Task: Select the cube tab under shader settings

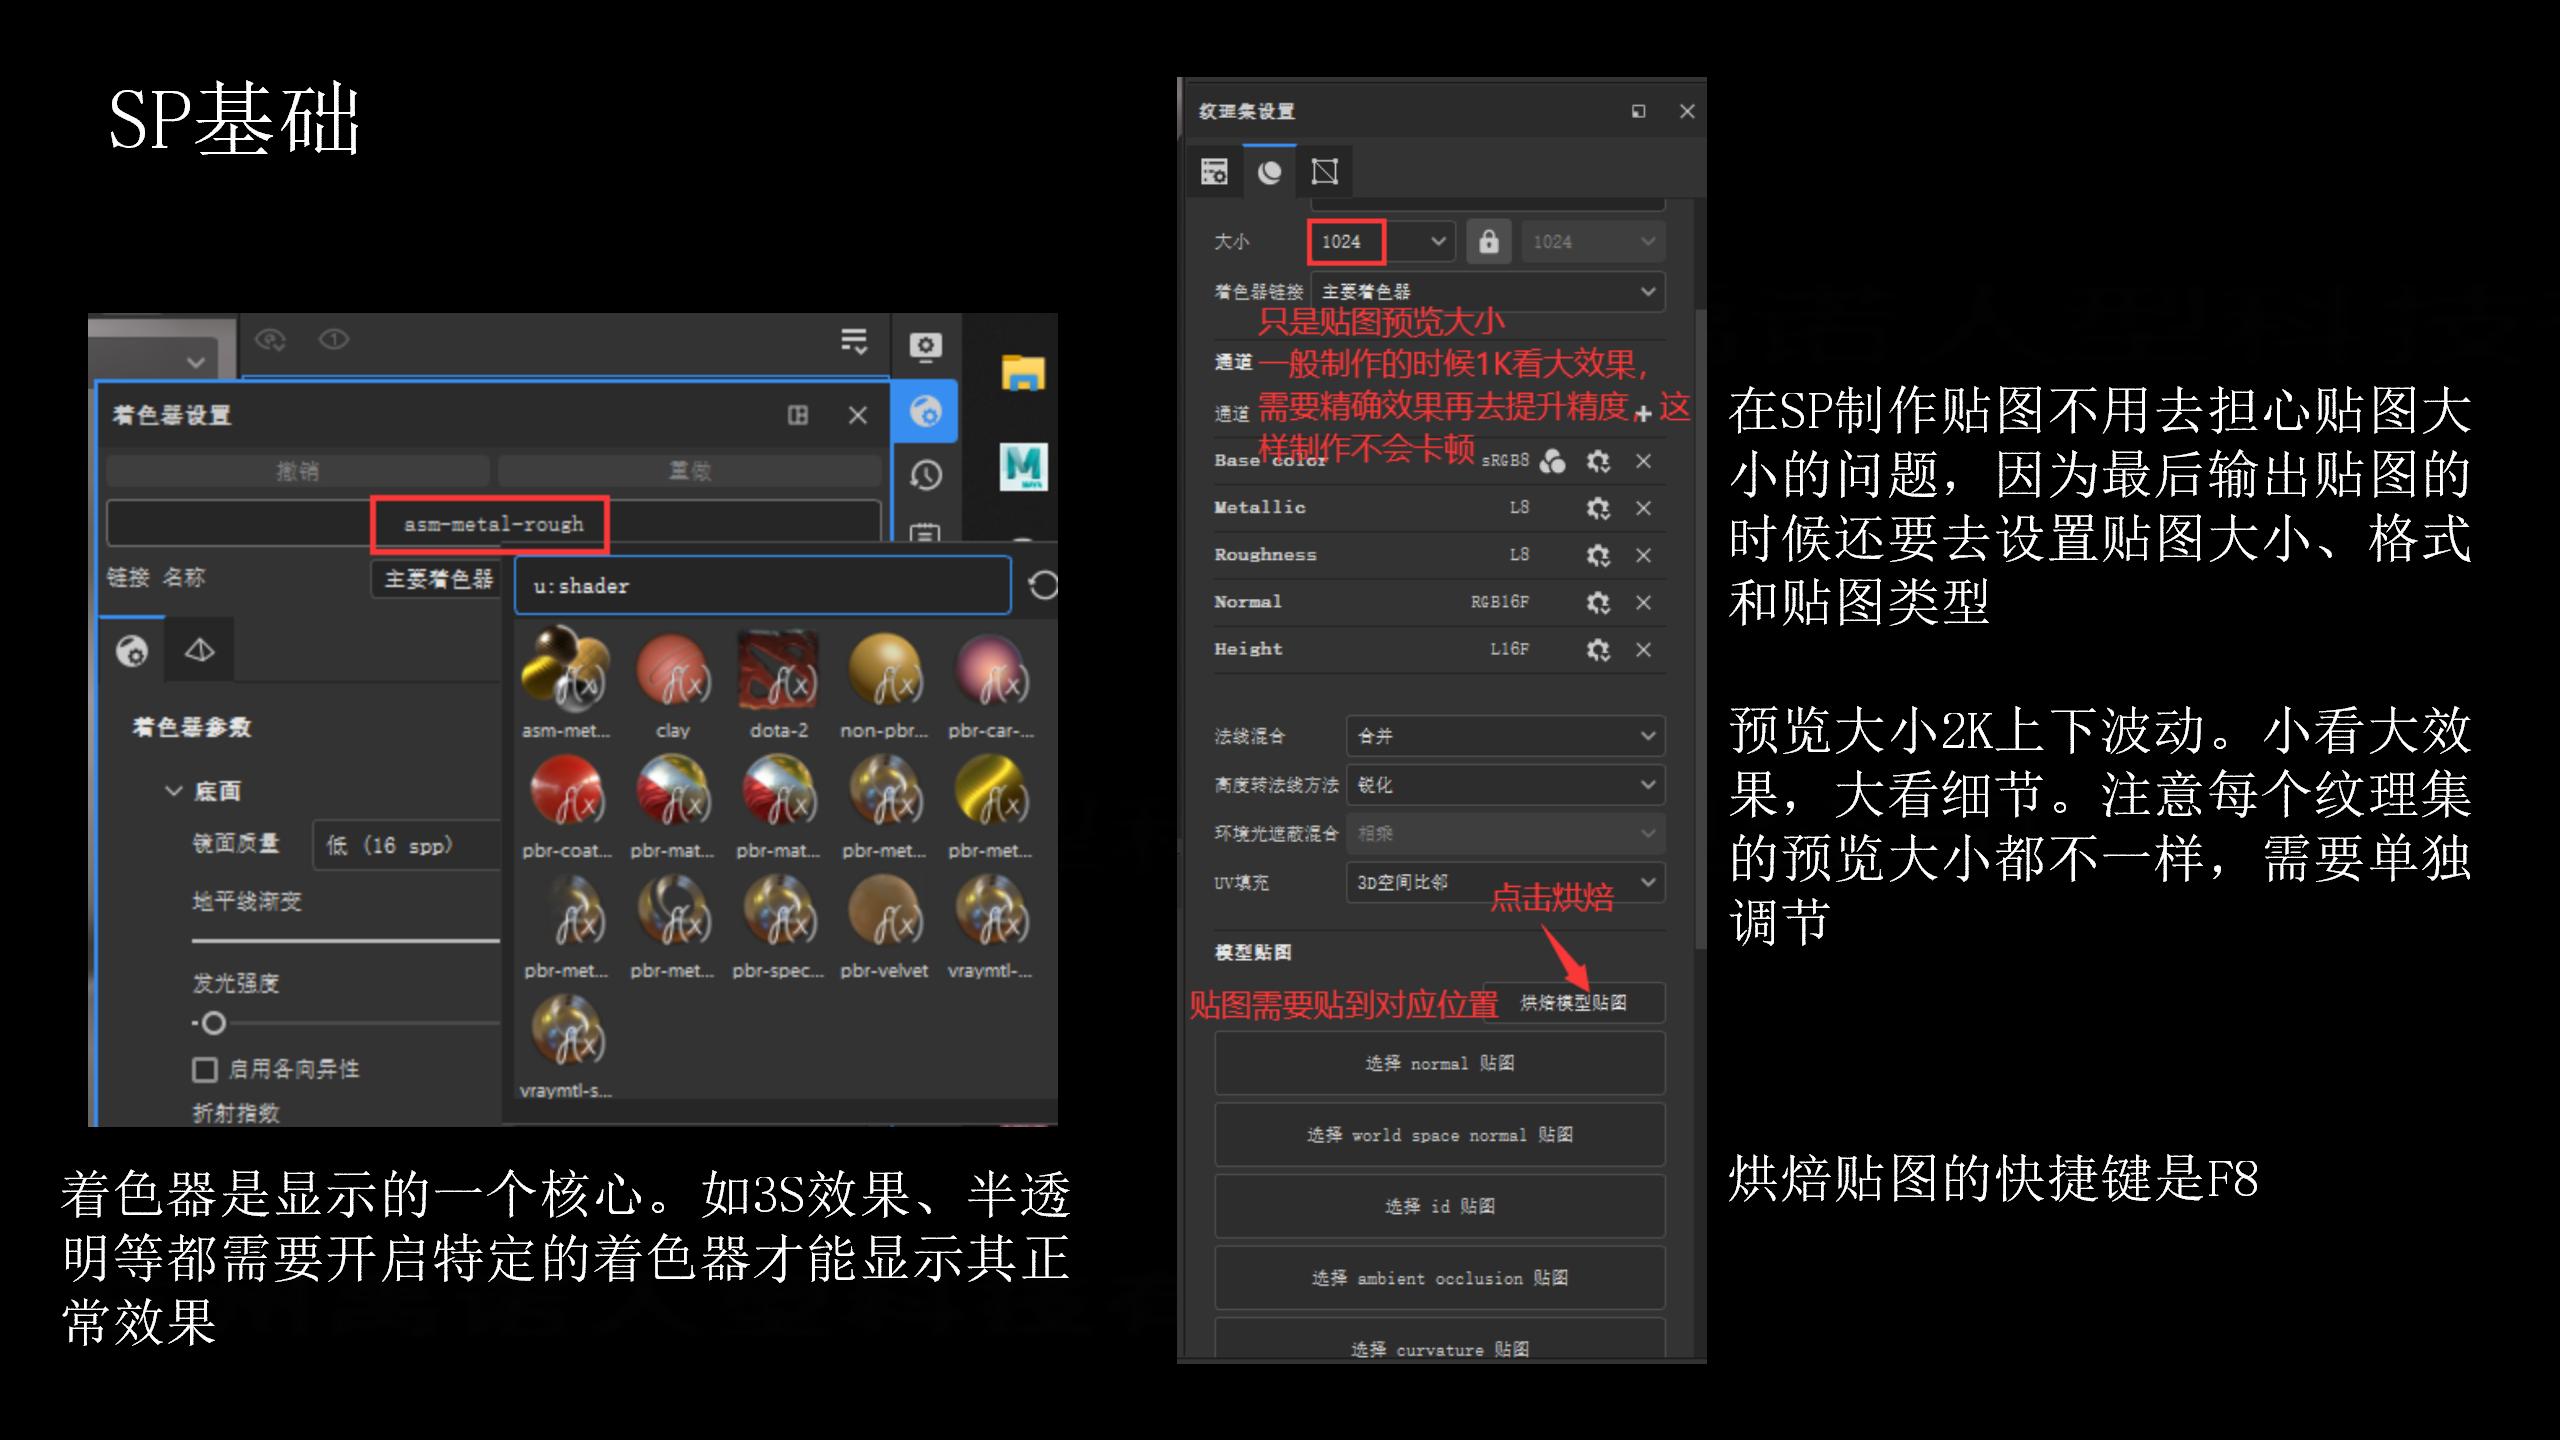Action: [200, 651]
